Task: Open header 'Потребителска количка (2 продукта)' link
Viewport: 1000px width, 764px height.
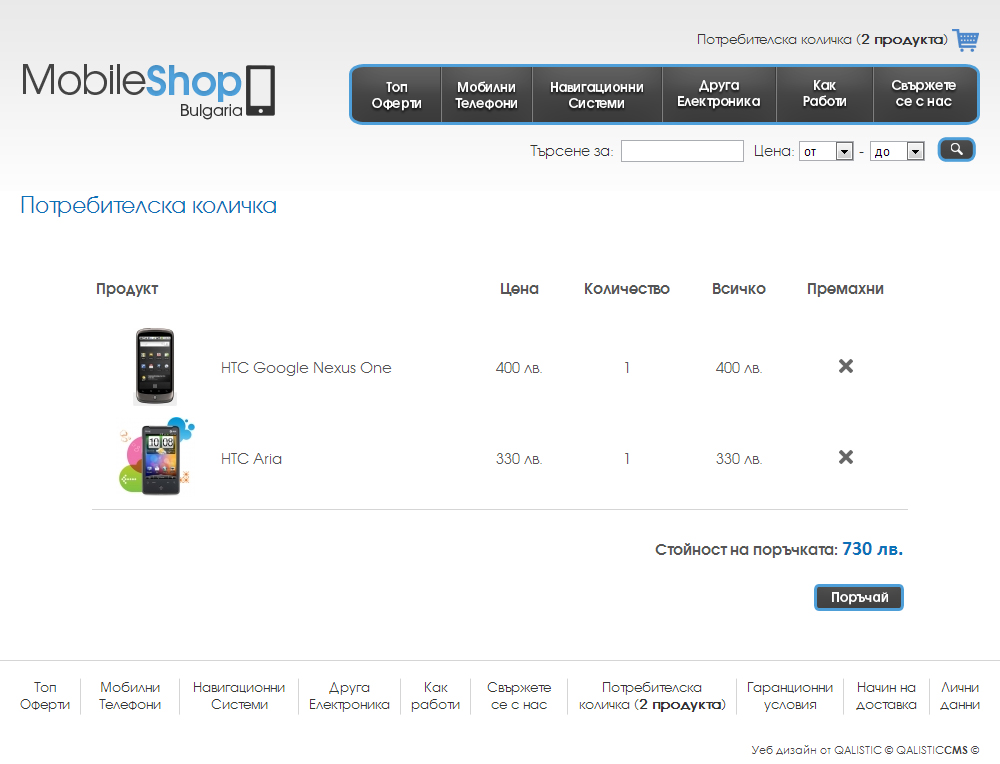Action: tap(822, 40)
